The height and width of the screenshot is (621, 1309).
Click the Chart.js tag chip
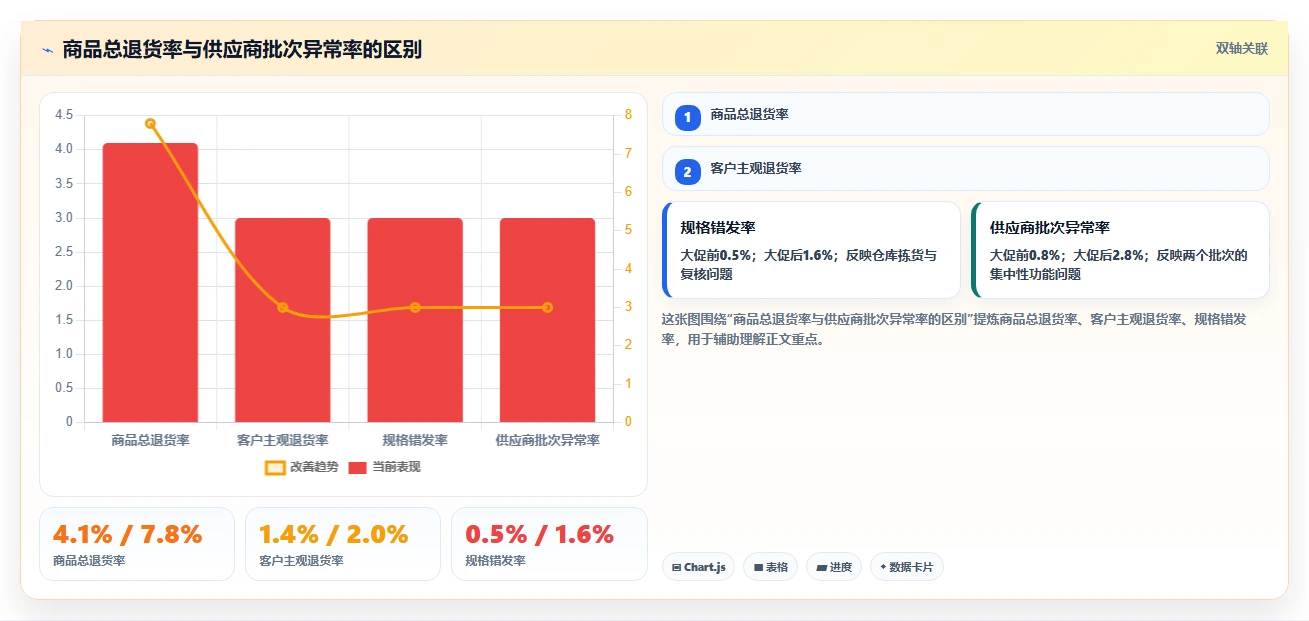click(698, 567)
